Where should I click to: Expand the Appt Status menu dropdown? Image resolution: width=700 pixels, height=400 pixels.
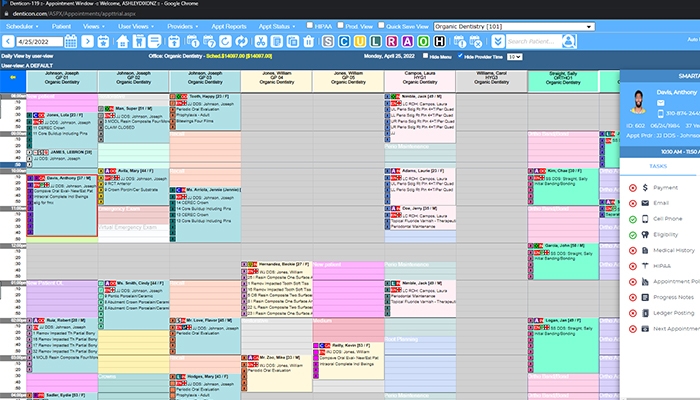point(277,26)
